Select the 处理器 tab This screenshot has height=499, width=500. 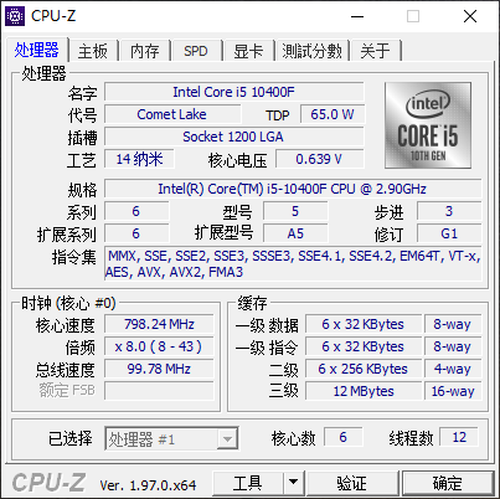pyautogui.click(x=37, y=50)
